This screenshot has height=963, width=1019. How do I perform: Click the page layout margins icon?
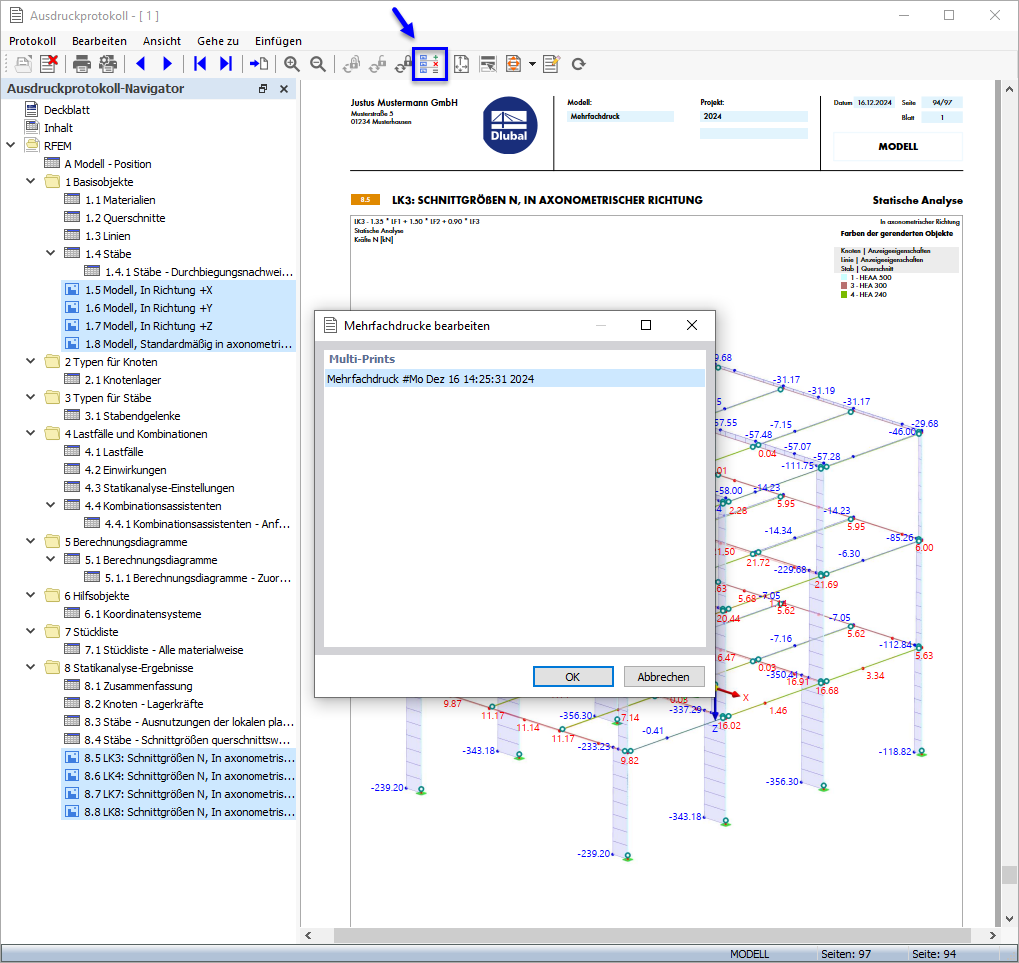tap(461, 64)
